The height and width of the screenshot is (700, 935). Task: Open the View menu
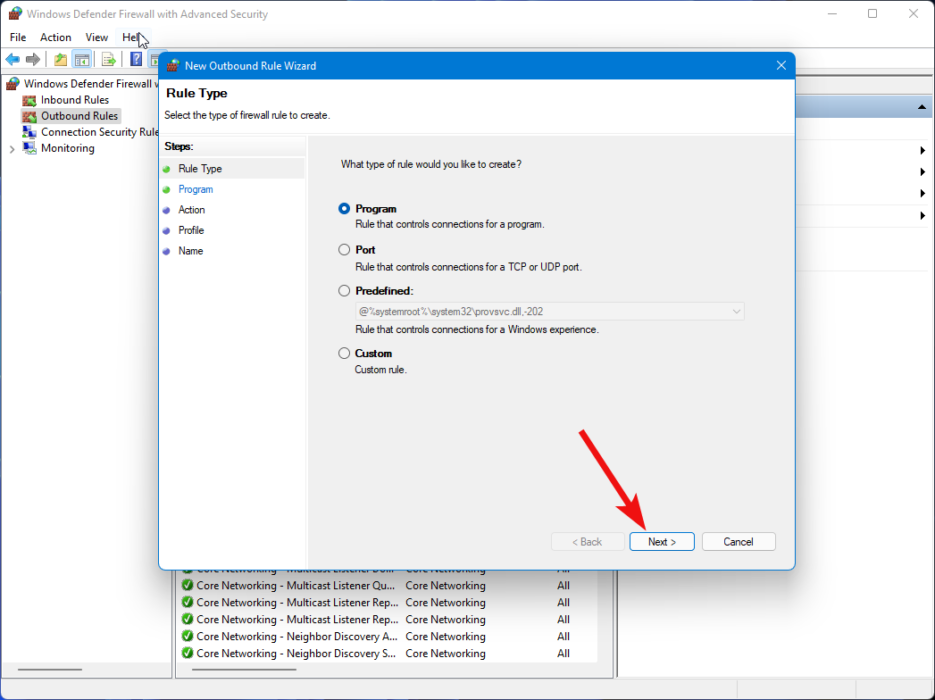(x=97, y=37)
